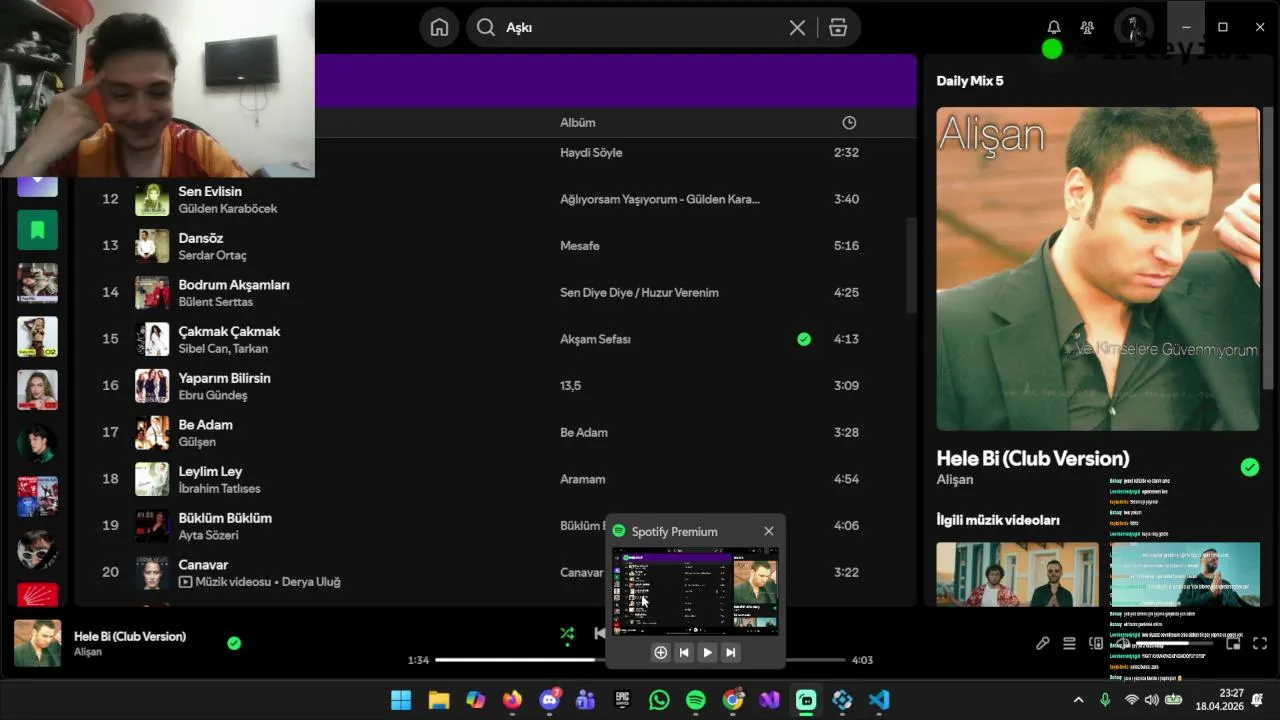Open the album Aramam

pos(582,479)
